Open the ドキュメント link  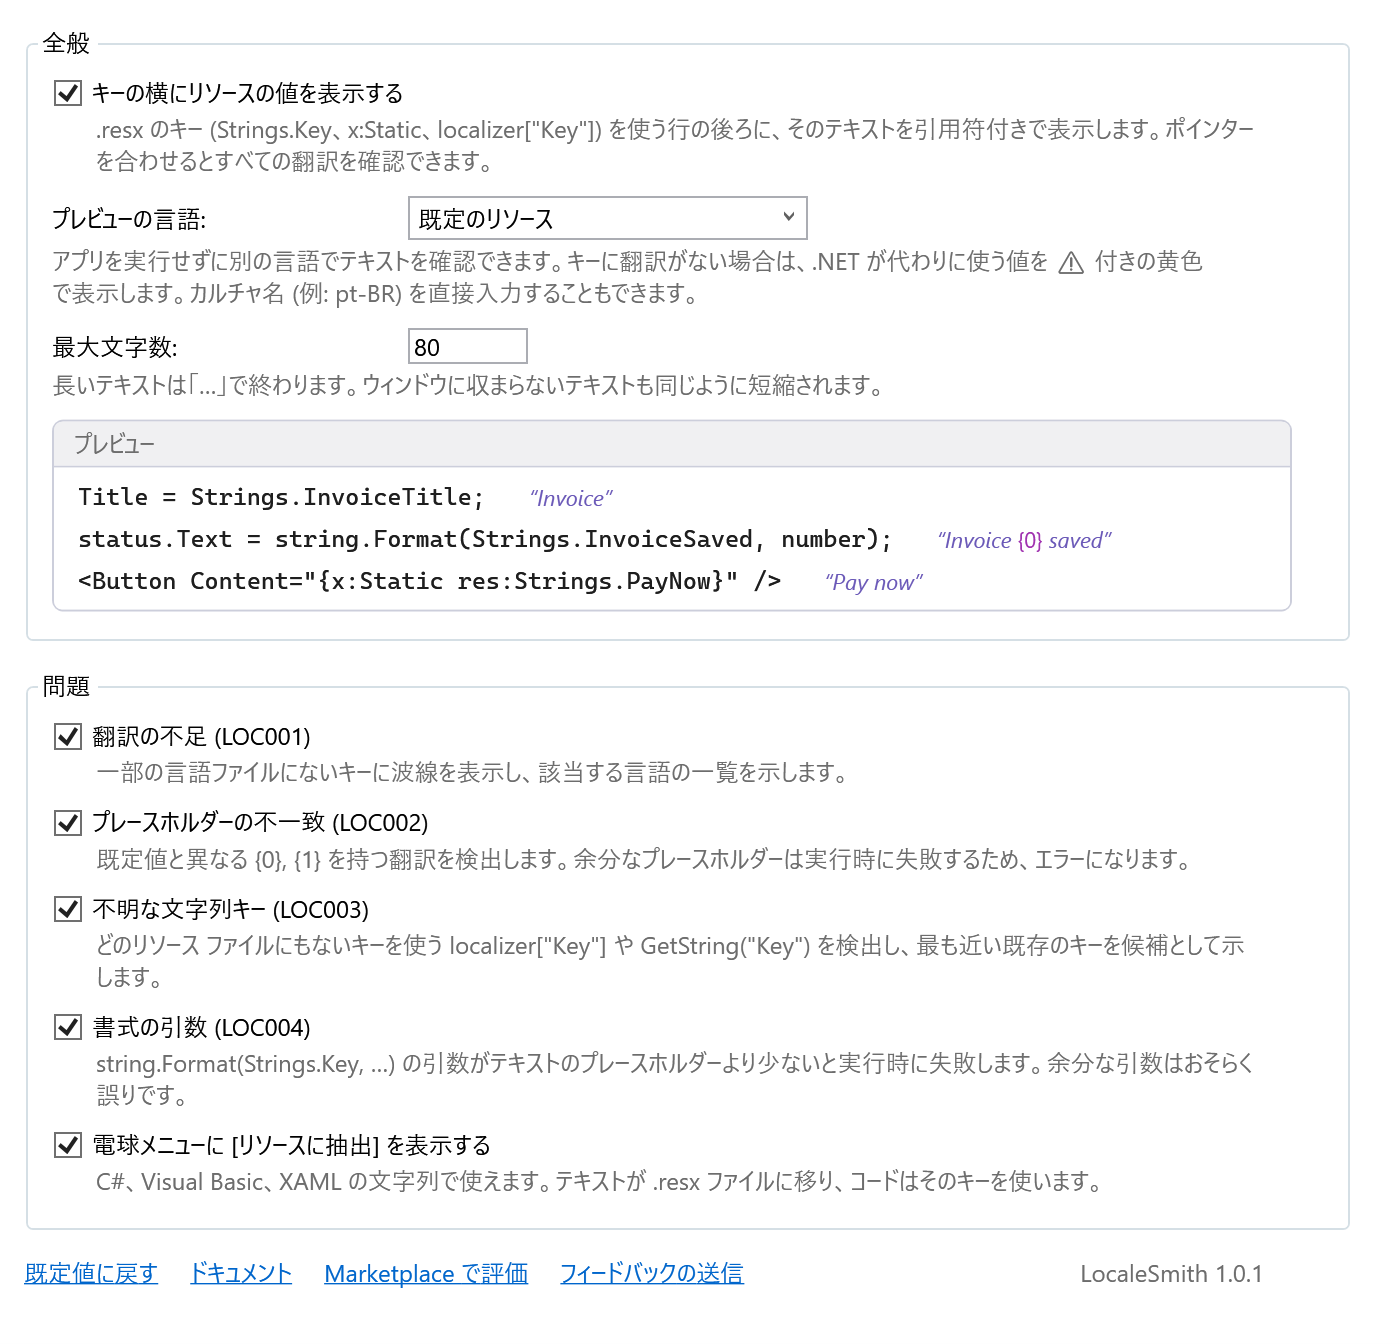(241, 1273)
